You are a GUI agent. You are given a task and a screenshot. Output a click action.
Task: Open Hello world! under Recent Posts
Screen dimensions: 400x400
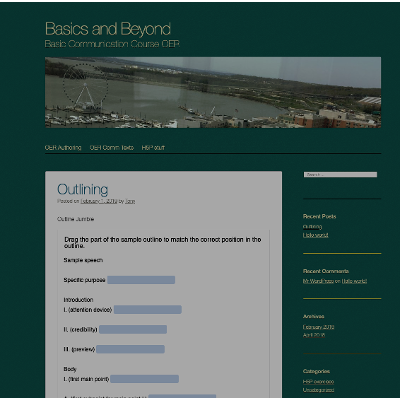[316, 235]
